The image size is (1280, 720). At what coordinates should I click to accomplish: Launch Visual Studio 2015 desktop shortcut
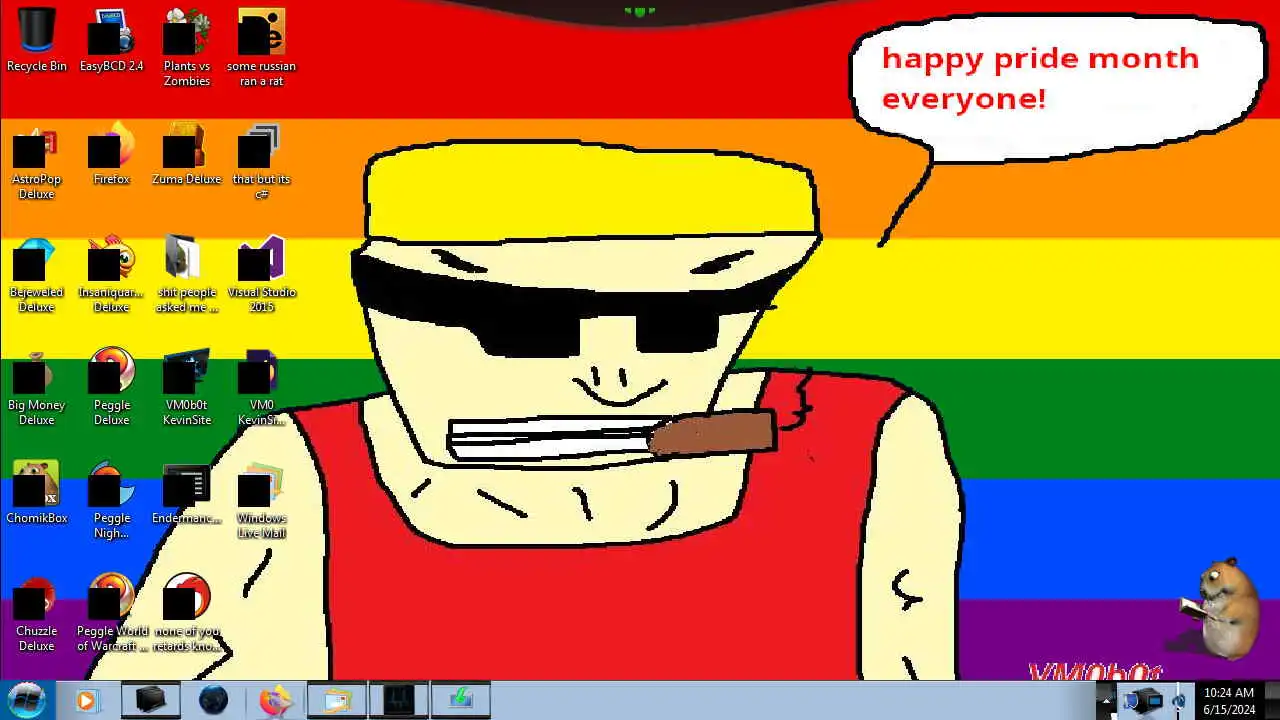[261, 273]
